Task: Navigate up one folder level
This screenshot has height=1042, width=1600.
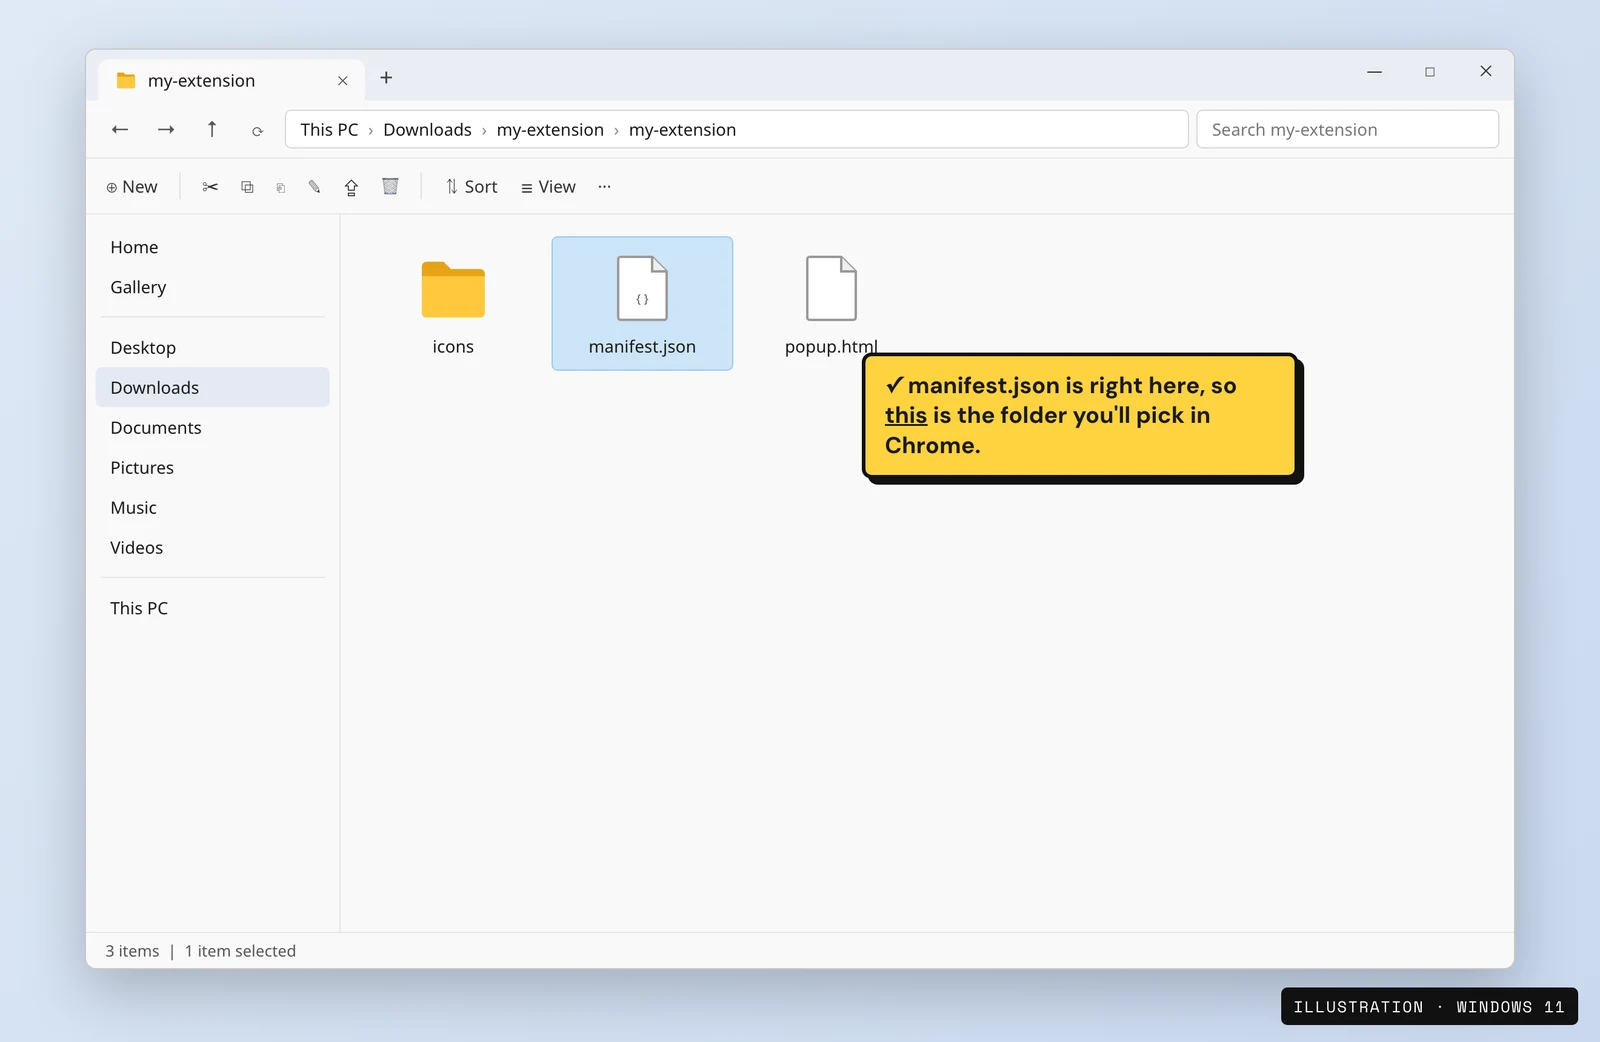Action: pyautogui.click(x=212, y=129)
